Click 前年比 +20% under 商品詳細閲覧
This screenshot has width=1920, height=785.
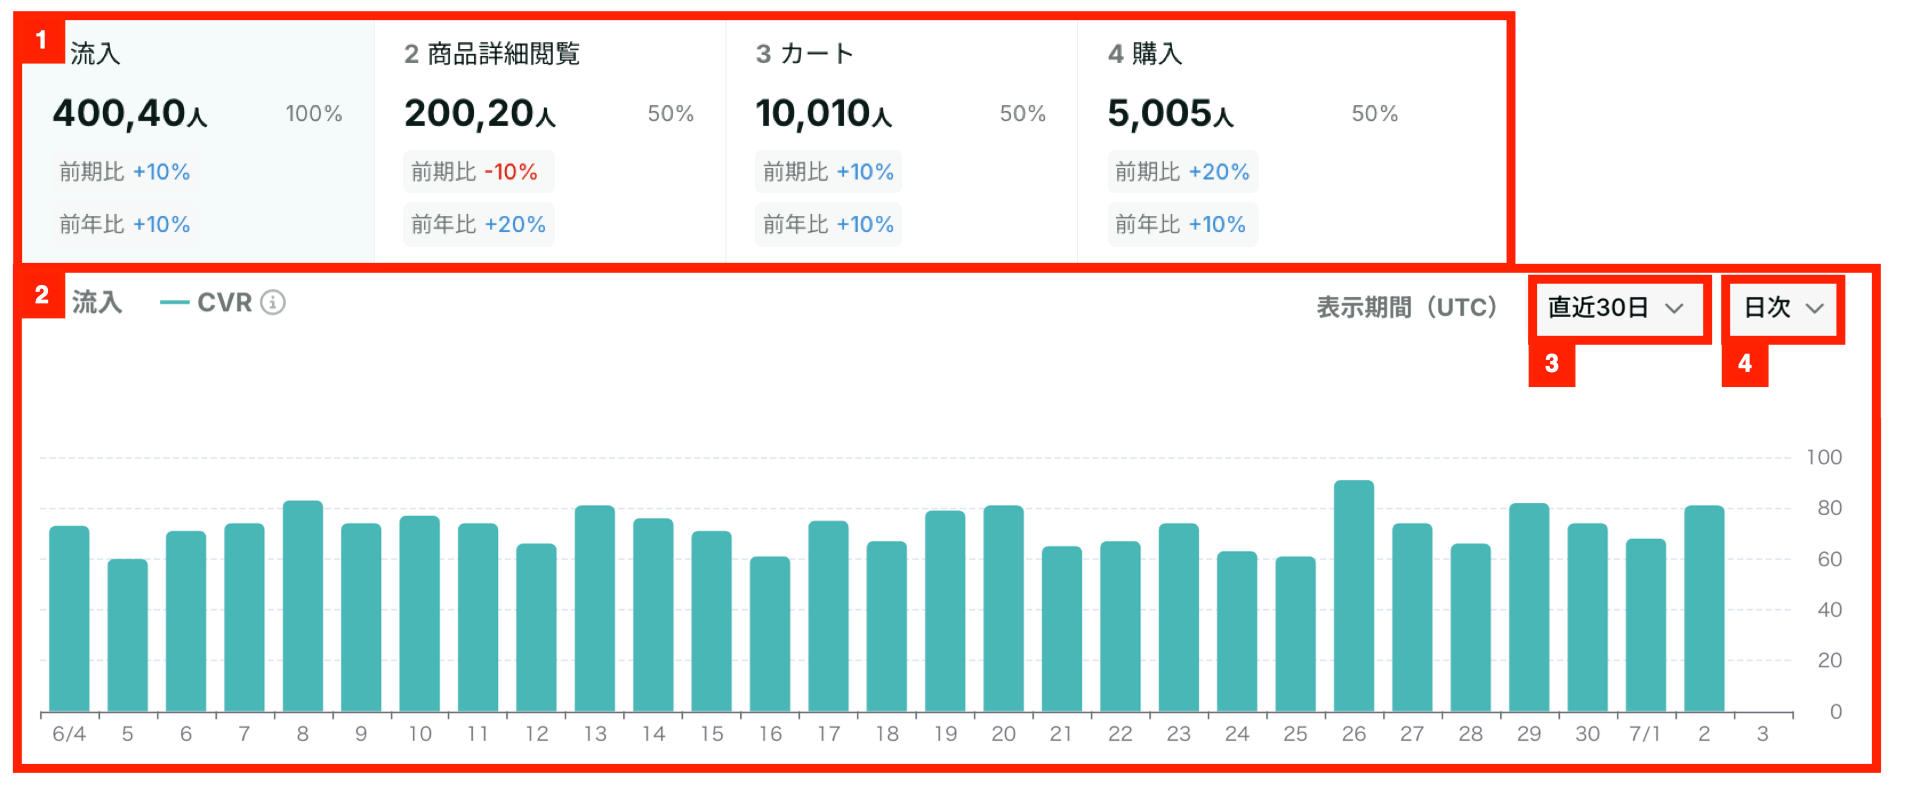(x=478, y=224)
